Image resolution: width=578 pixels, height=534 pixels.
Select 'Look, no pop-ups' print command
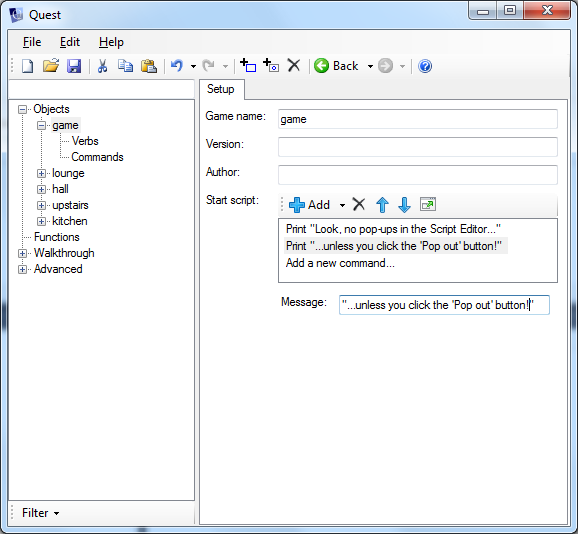pyautogui.click(x=393, y=229)
